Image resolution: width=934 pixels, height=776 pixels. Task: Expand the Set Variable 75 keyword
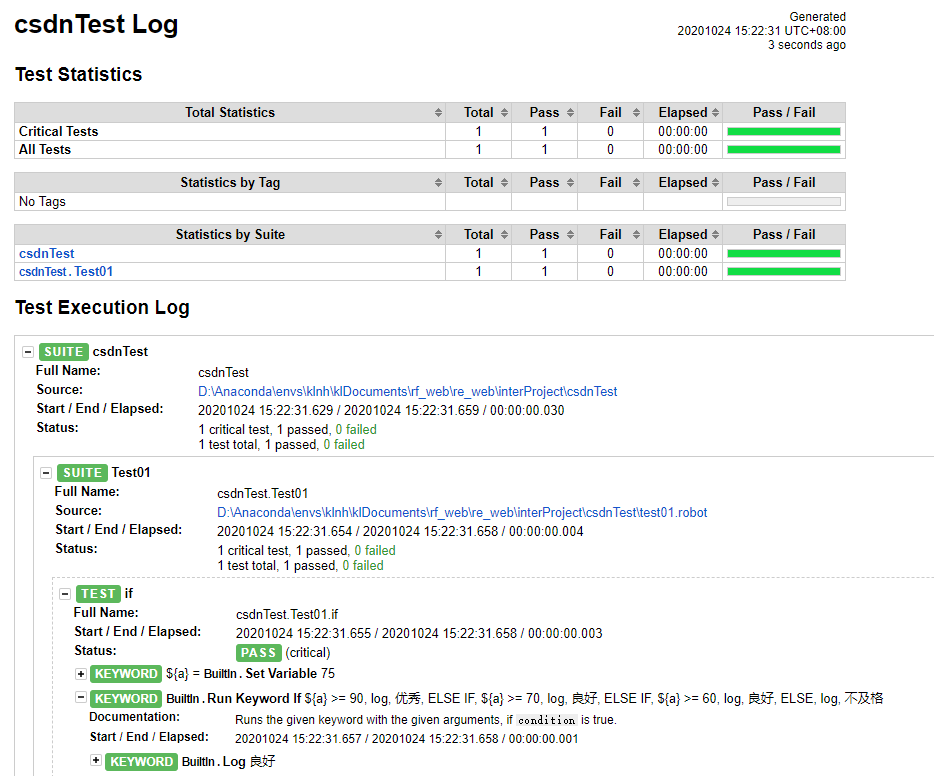pyautogui.click(x=81, y=674)
